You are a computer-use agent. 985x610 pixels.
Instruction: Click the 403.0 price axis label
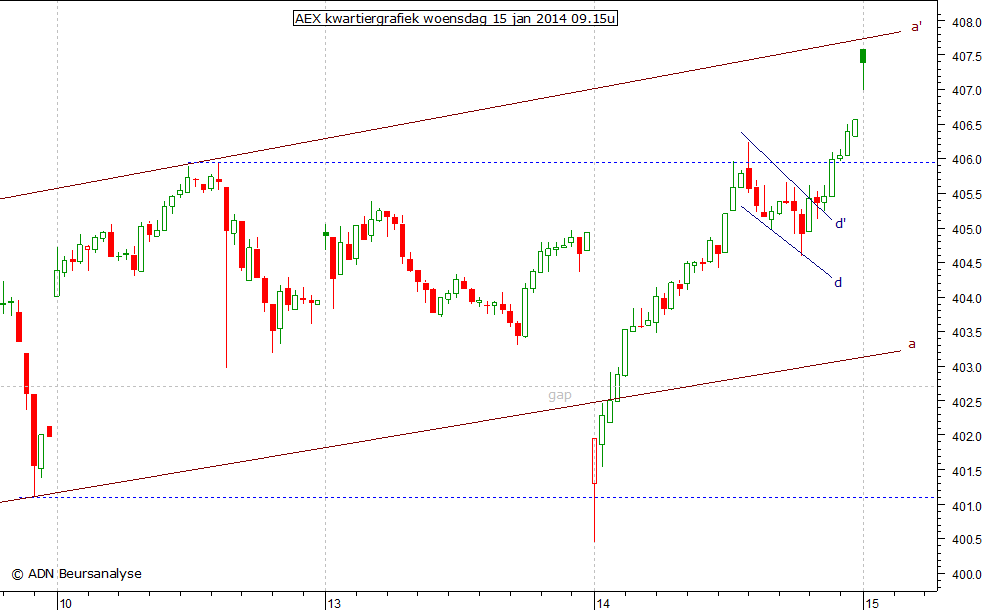pos(966,368)
